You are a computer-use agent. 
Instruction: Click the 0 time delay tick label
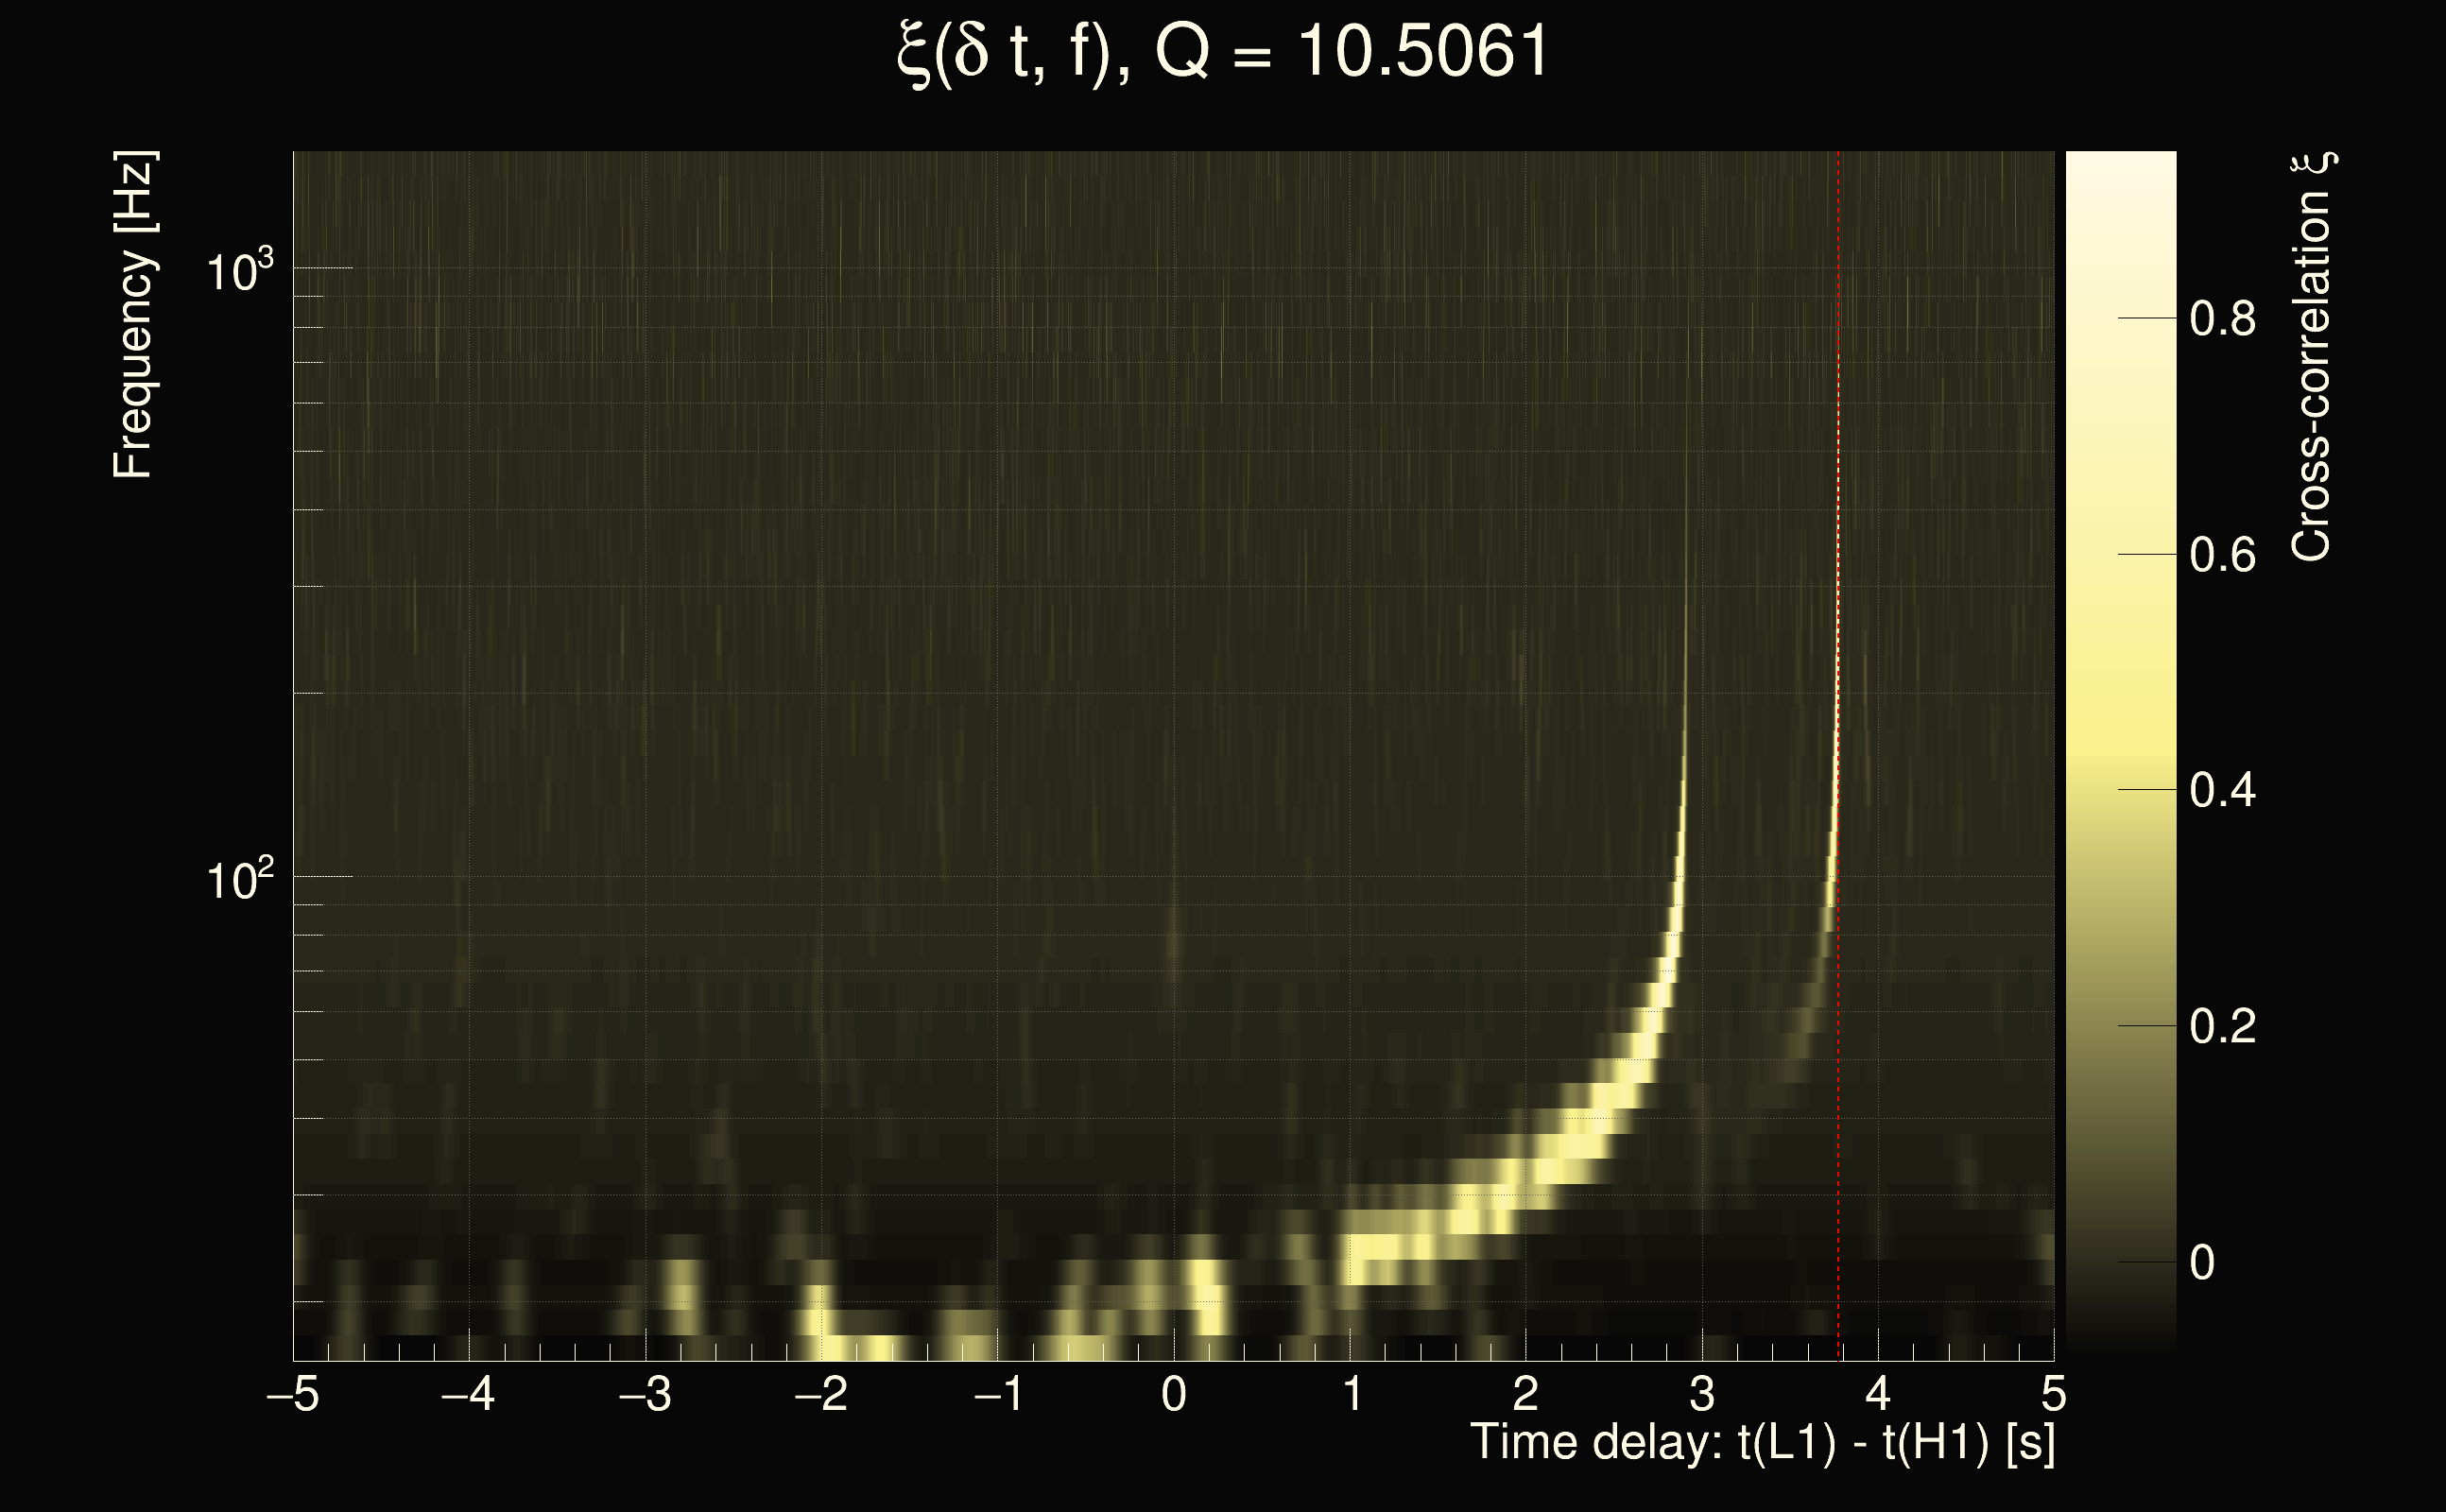(x=1174, y=1394)
